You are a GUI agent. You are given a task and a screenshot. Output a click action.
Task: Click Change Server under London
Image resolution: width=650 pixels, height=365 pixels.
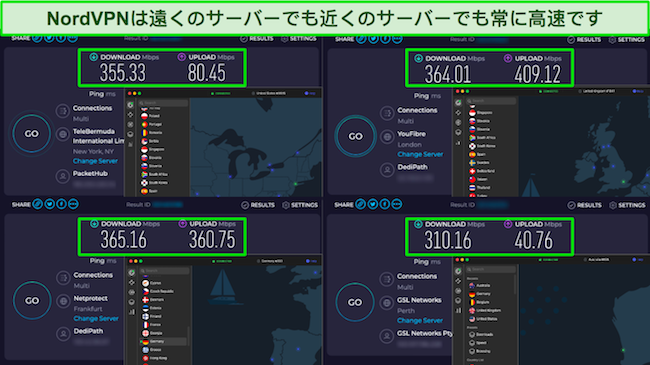click(420, 154)
